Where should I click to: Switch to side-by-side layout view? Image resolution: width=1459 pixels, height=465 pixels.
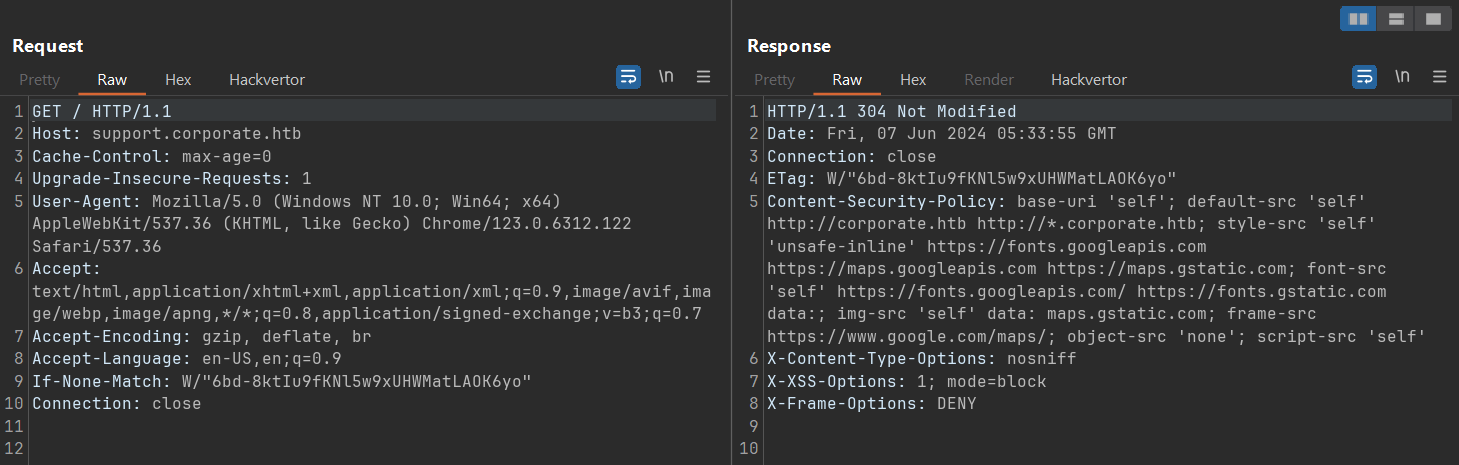[x=1358, y=19]
